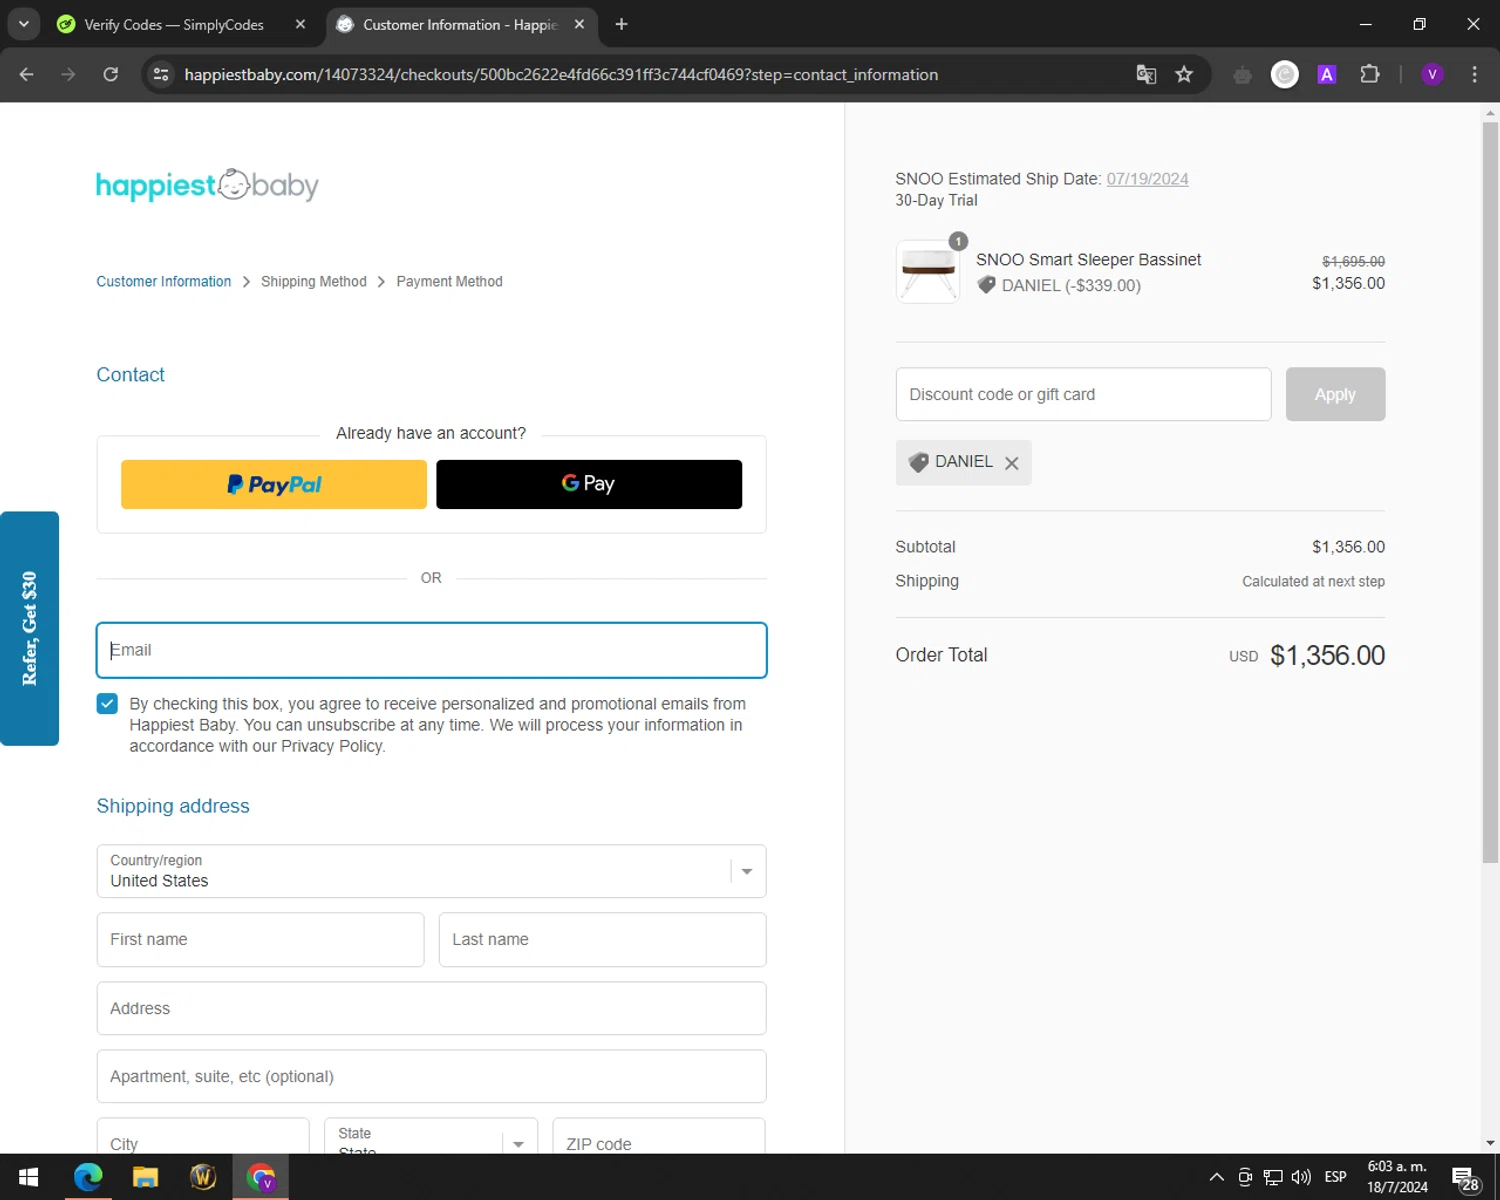Click the robot extension icon in toolbar
1500x1200 pixels.
[x=1242, y=74]
